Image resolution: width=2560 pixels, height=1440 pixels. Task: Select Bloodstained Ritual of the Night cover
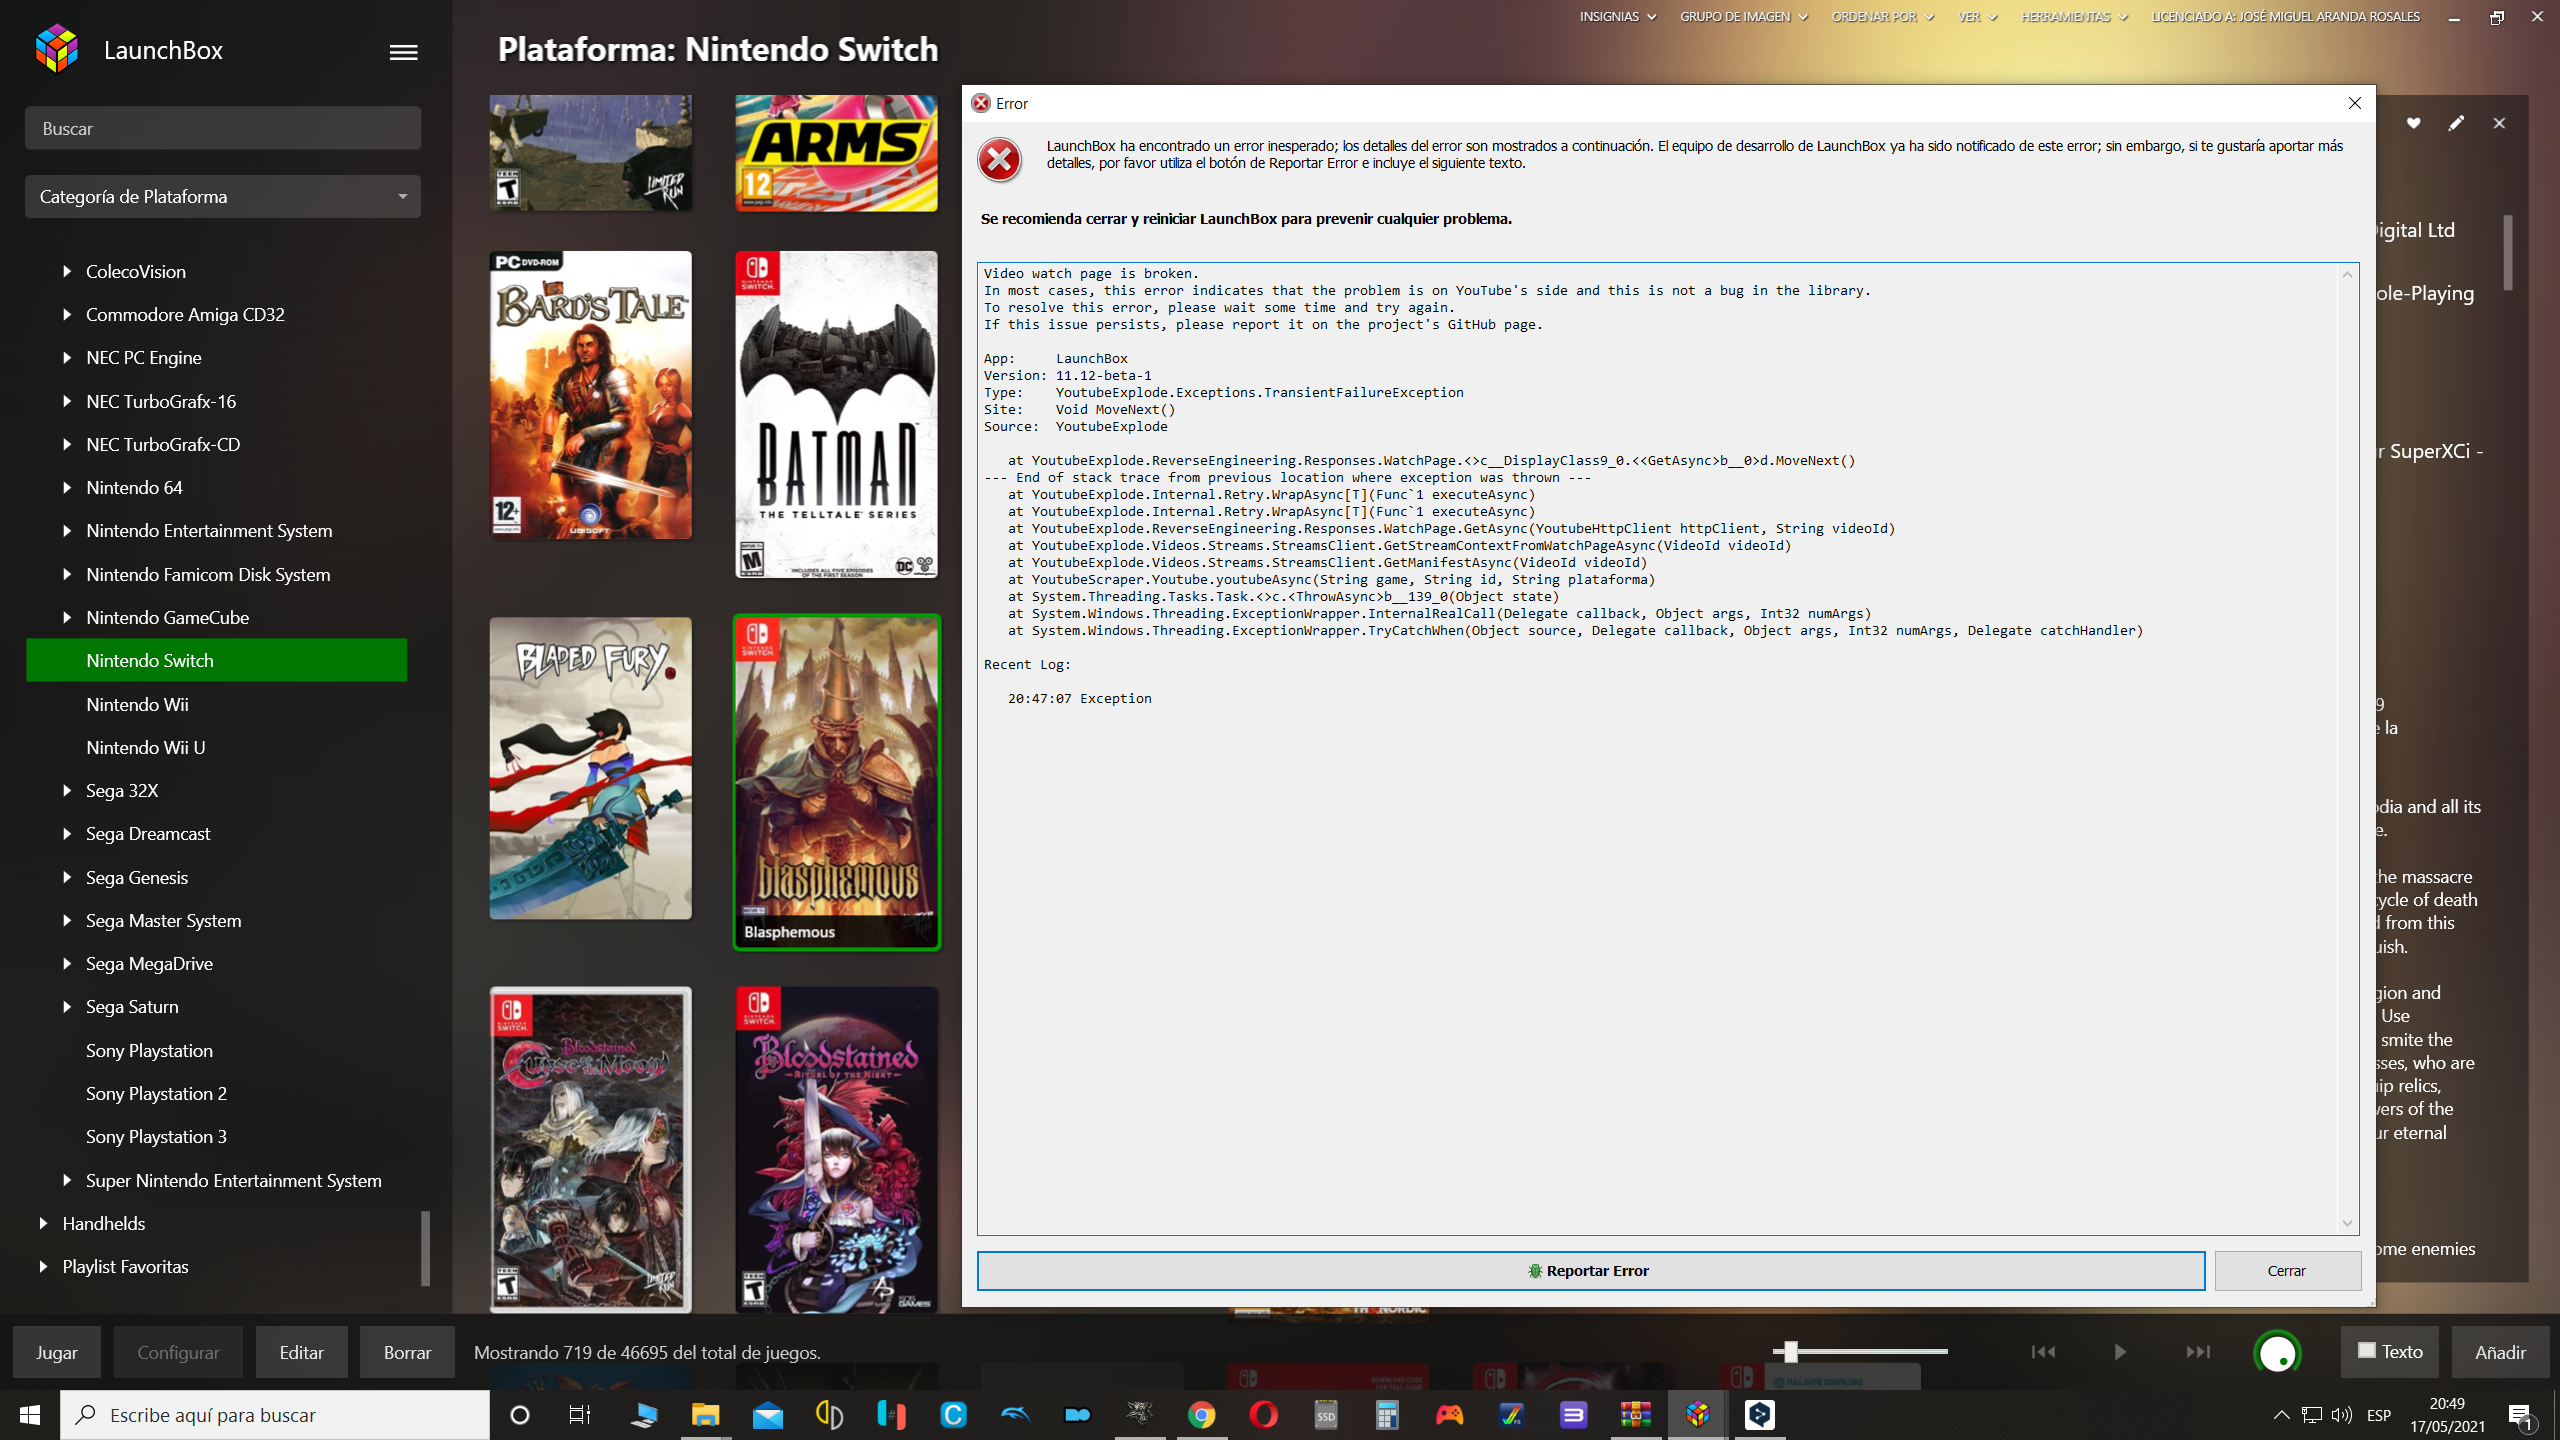coord(837,1149)
